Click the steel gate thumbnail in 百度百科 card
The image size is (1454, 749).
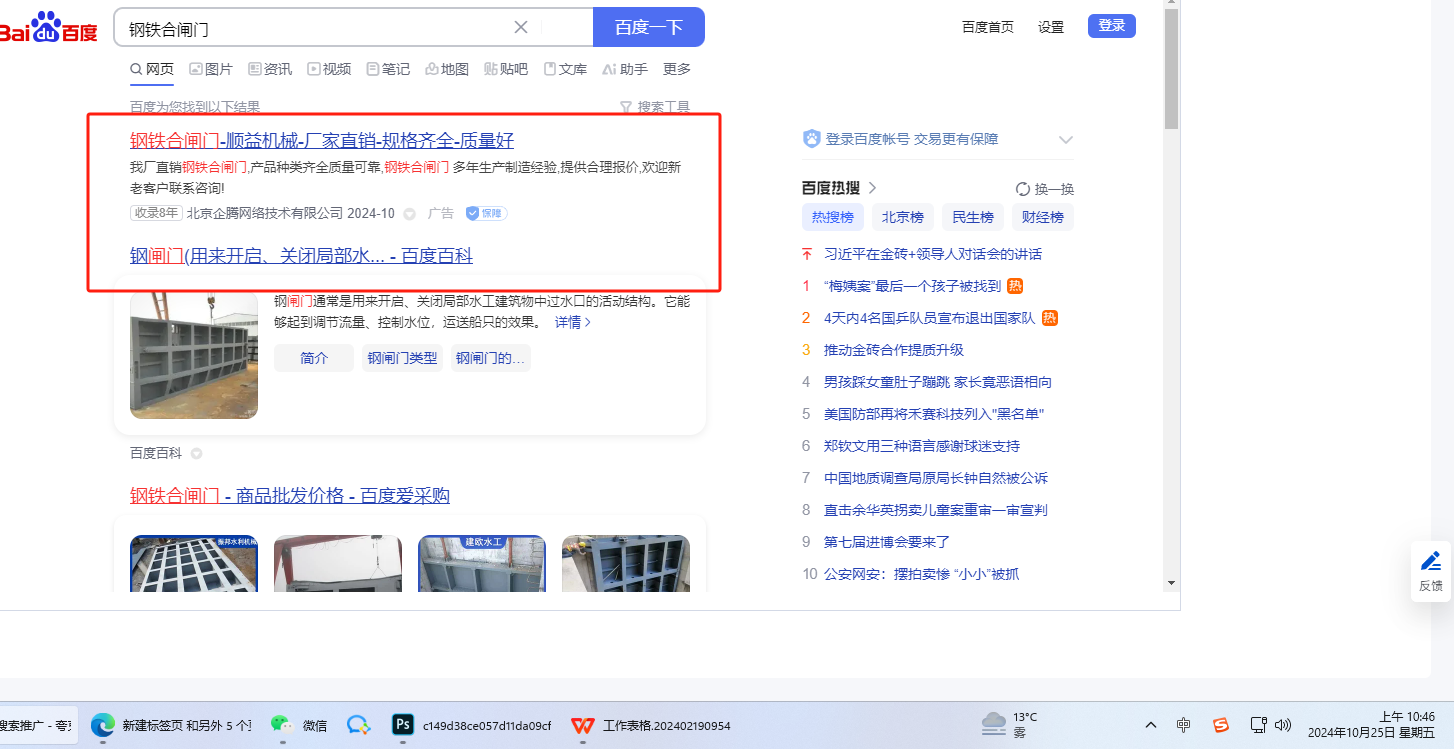pyautogui.click(x=194, y=355)
